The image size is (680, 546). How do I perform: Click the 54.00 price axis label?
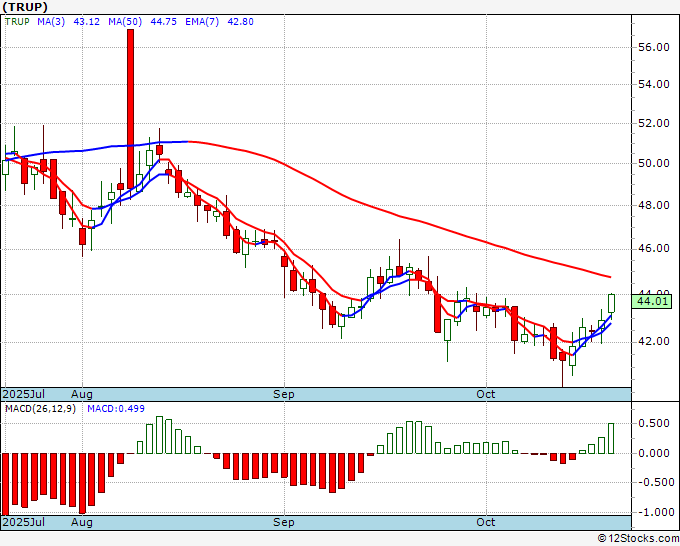click(654, 84)
